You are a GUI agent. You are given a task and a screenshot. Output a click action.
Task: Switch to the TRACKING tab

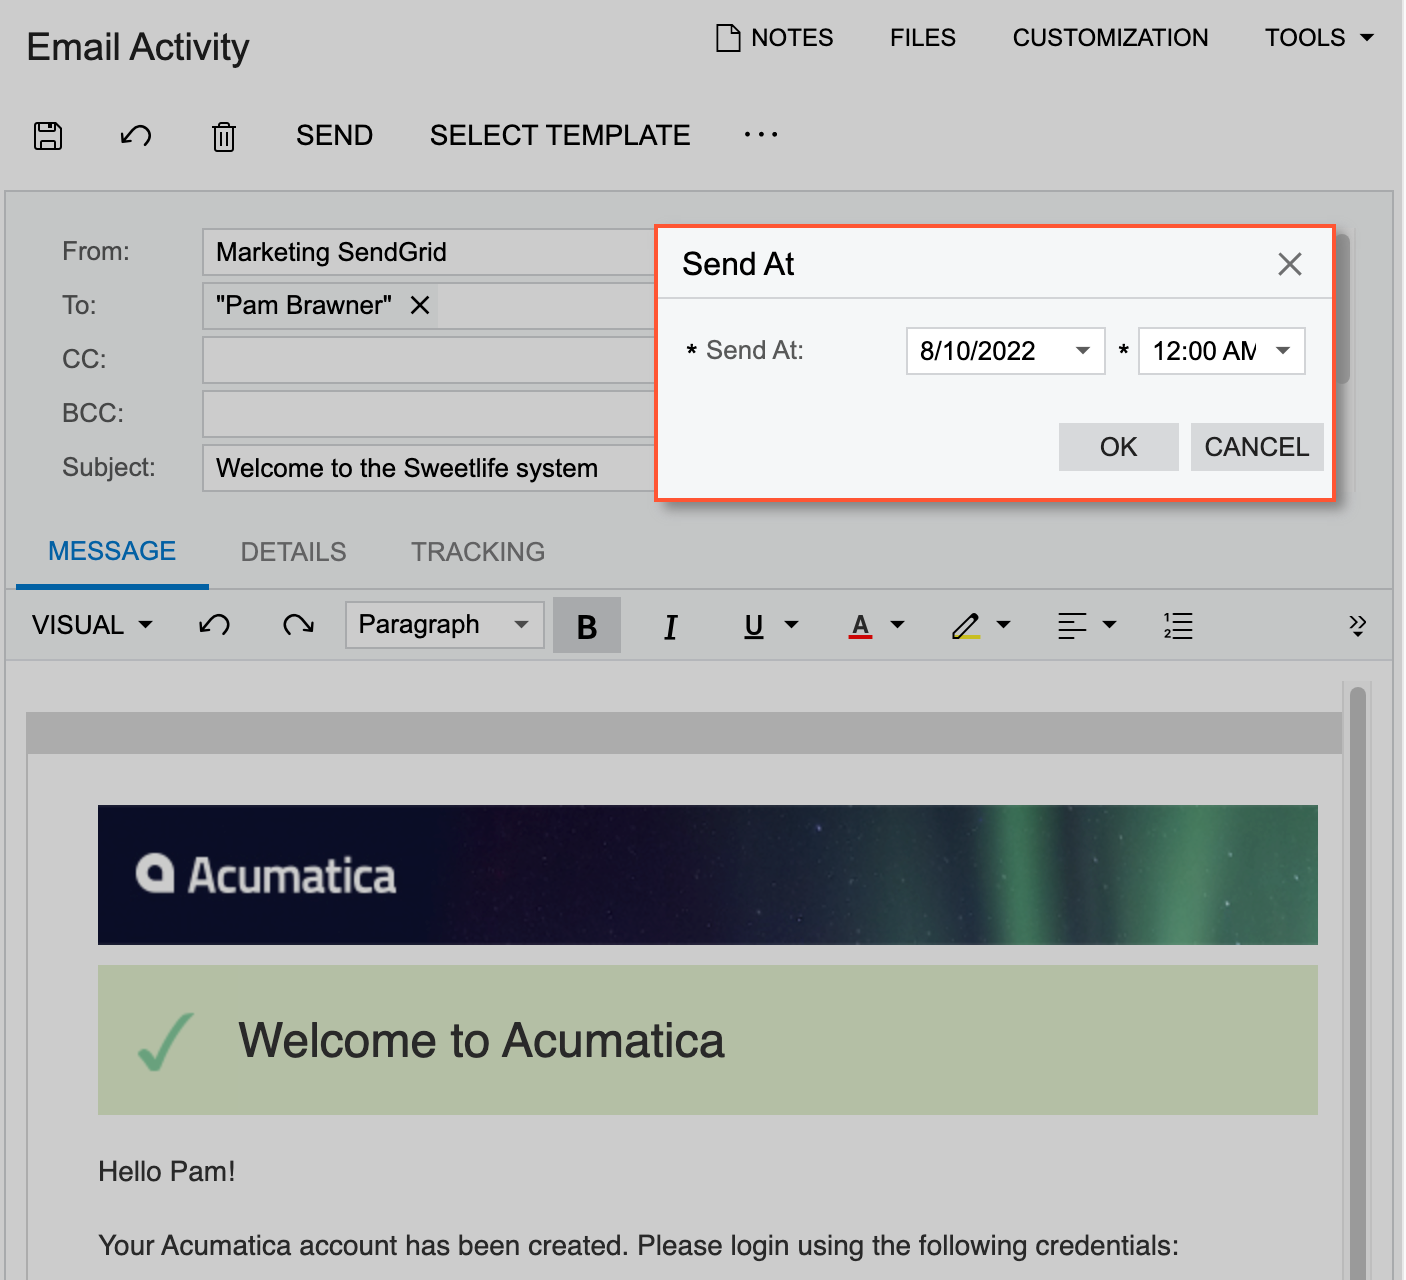477,551
